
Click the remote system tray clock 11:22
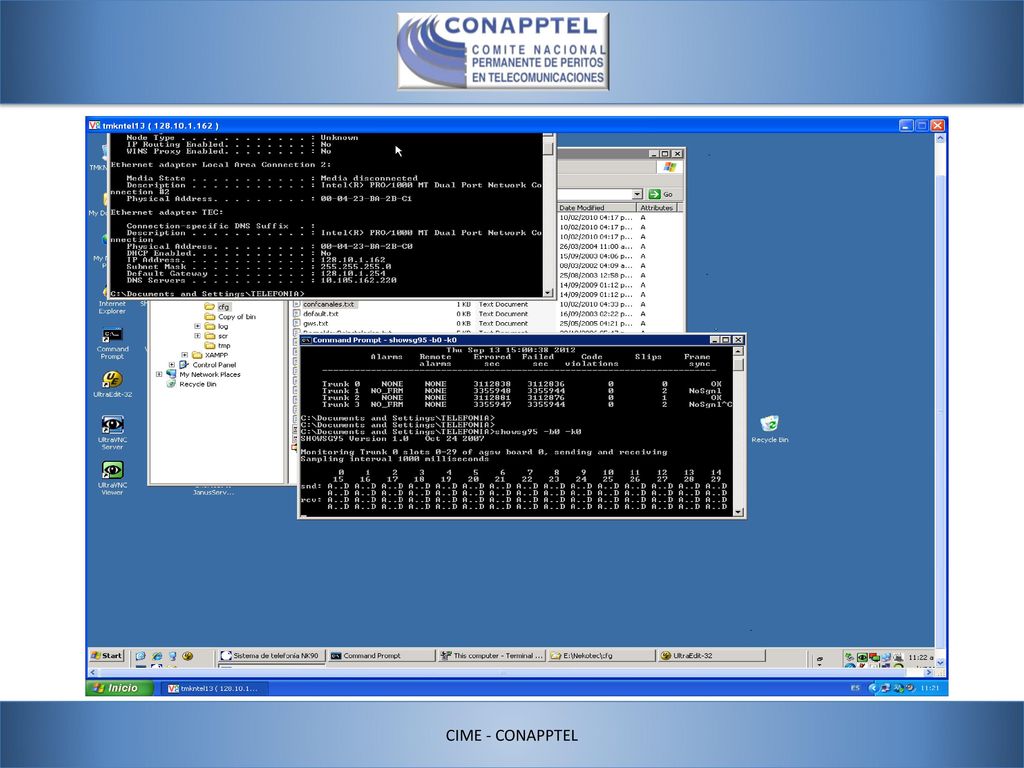[920, 657]
